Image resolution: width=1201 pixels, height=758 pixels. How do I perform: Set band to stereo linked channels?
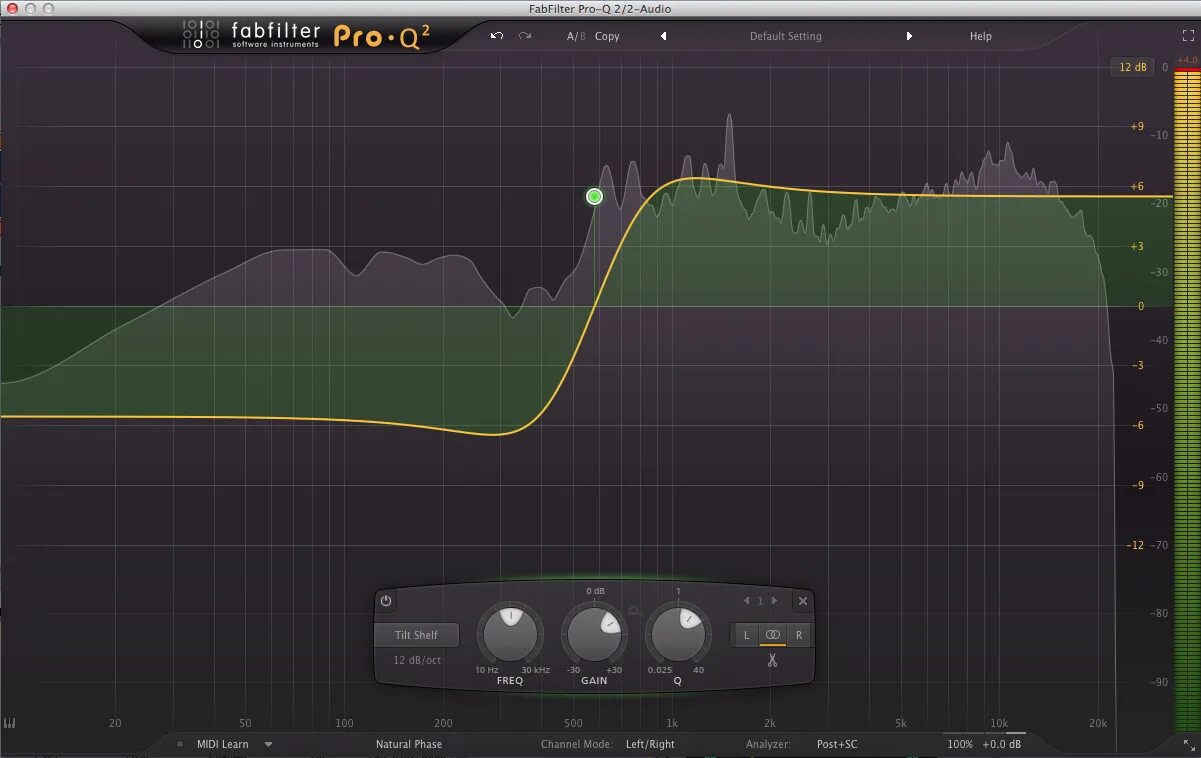tap(772, 635)
